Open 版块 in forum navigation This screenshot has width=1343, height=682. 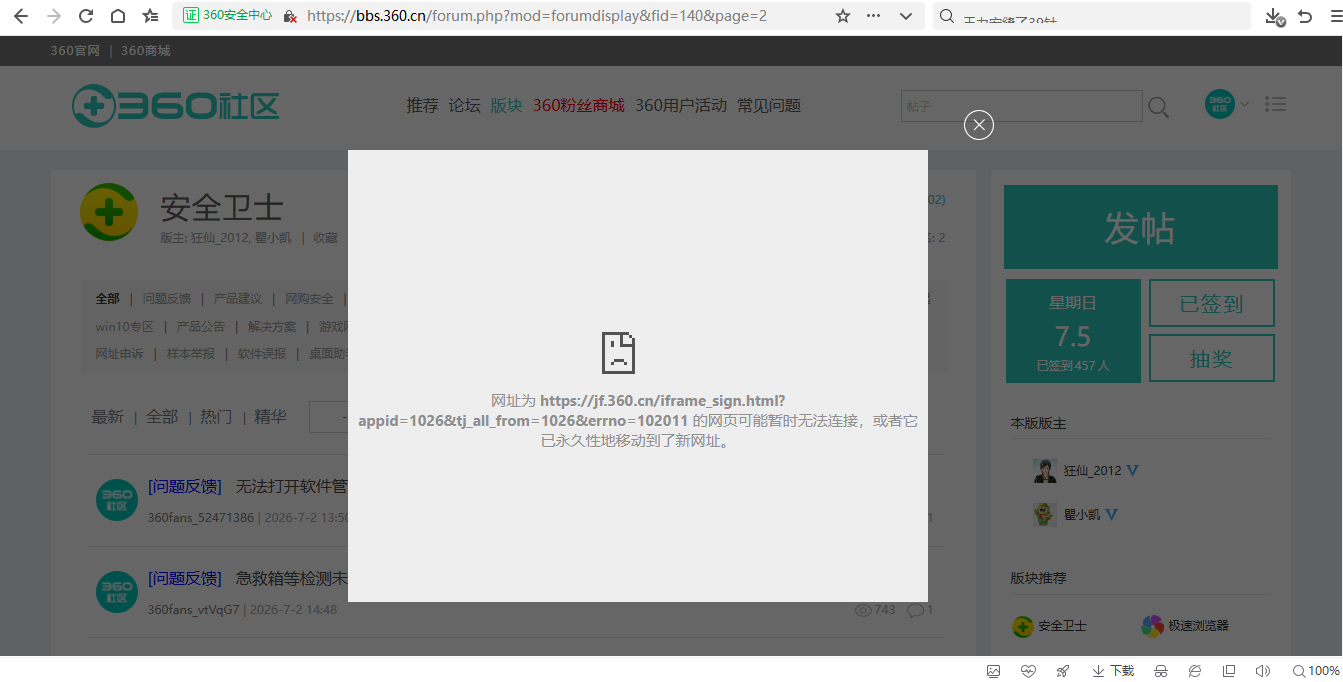506,105
